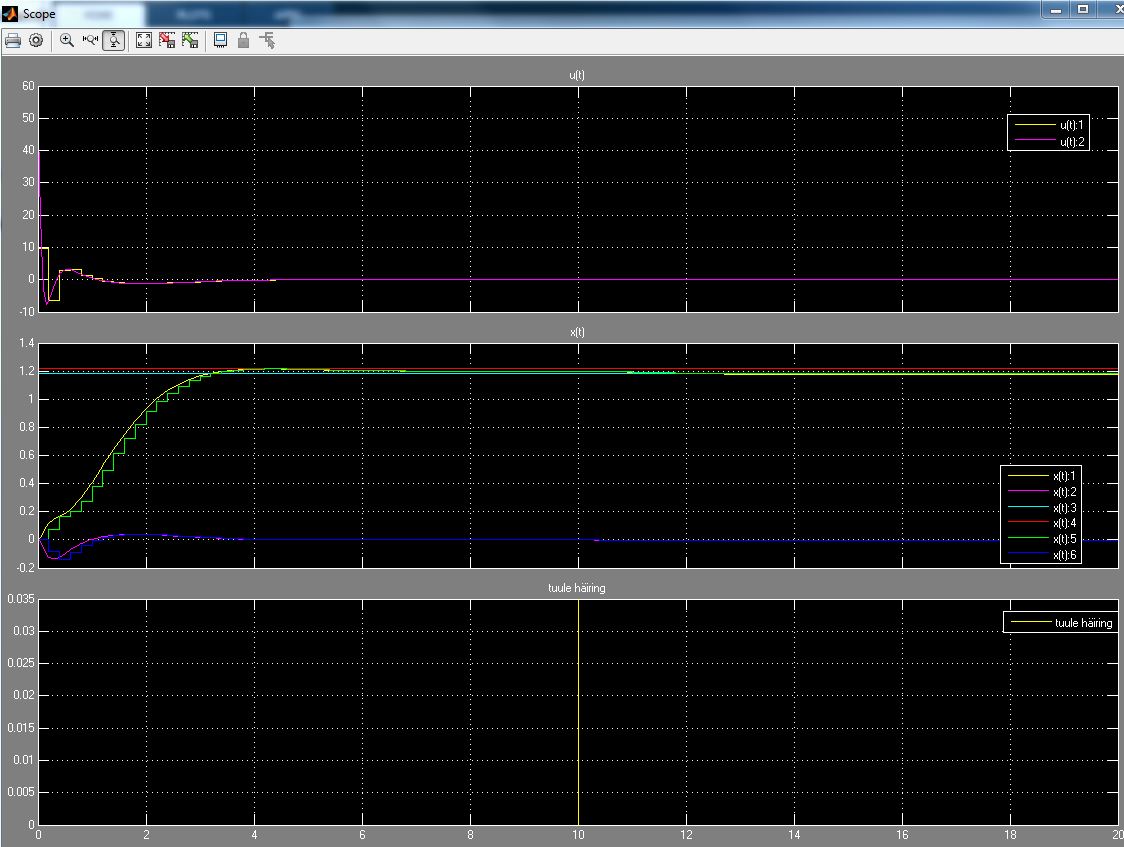1124x847 pixels.
Task: Save current axes settings
Action: coord(167,41)
